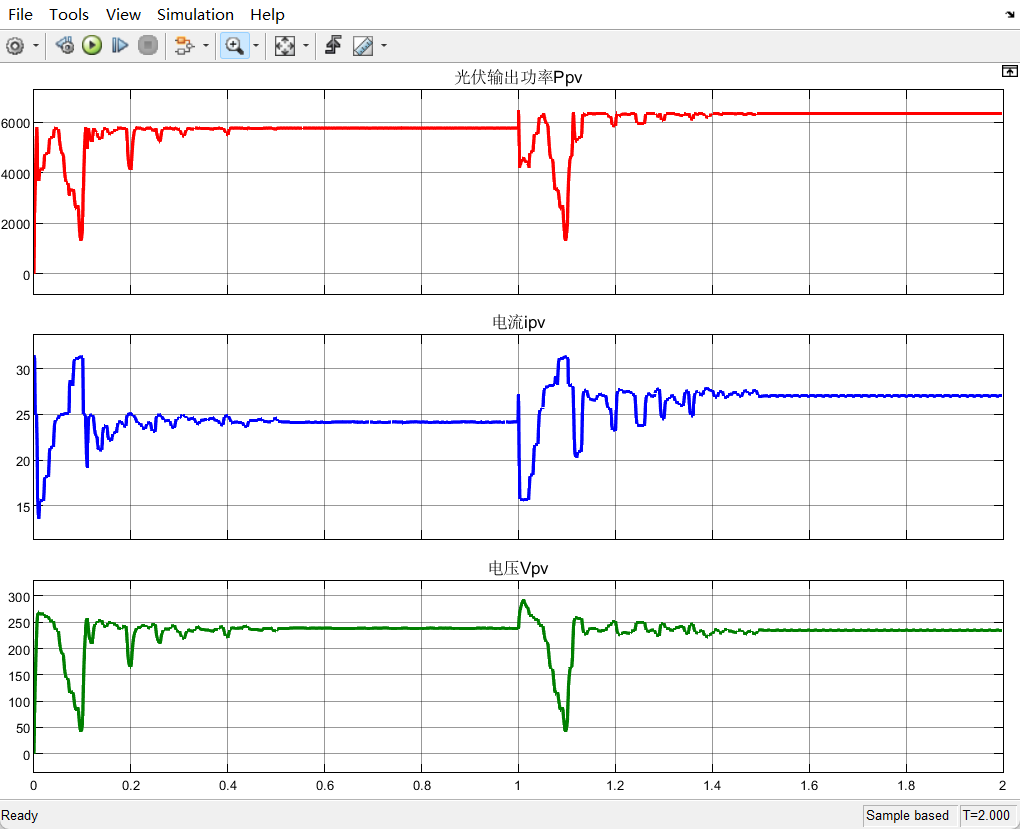Click the Highlight Simulink Block icon
Screen dimensions: 1020x829
[x=184, y=45]
